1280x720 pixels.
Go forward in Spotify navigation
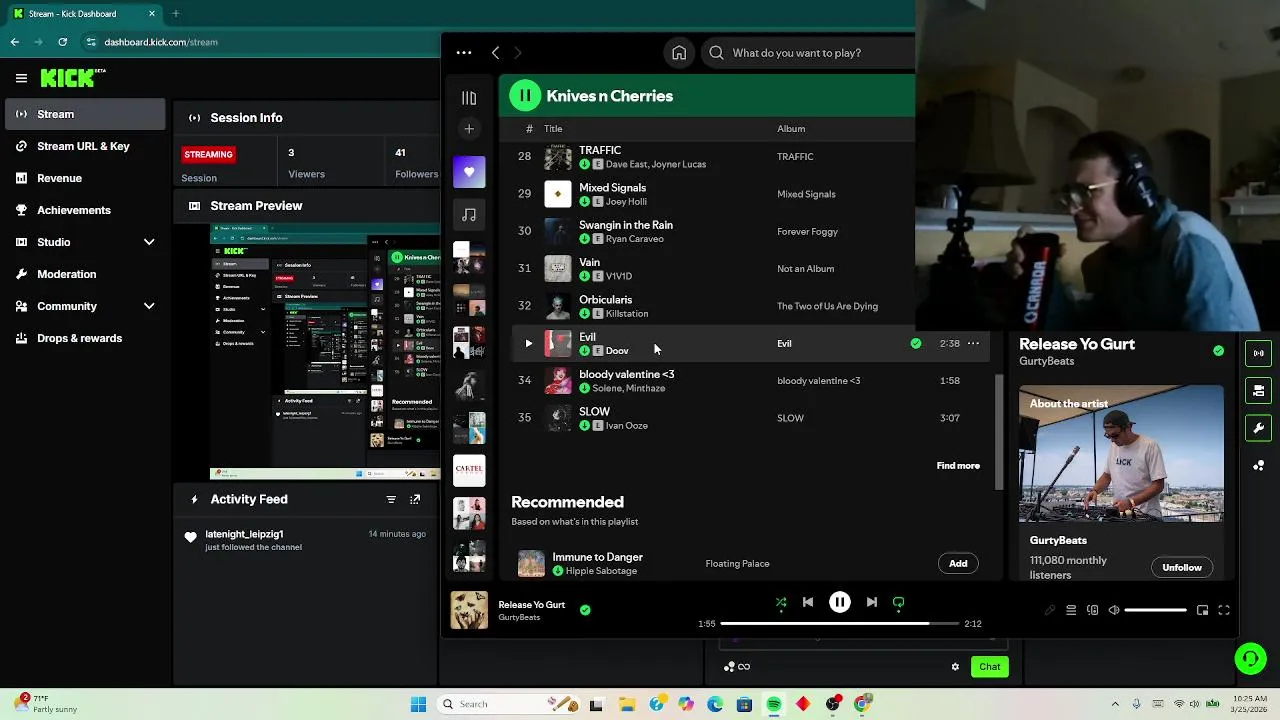[517, 53]
